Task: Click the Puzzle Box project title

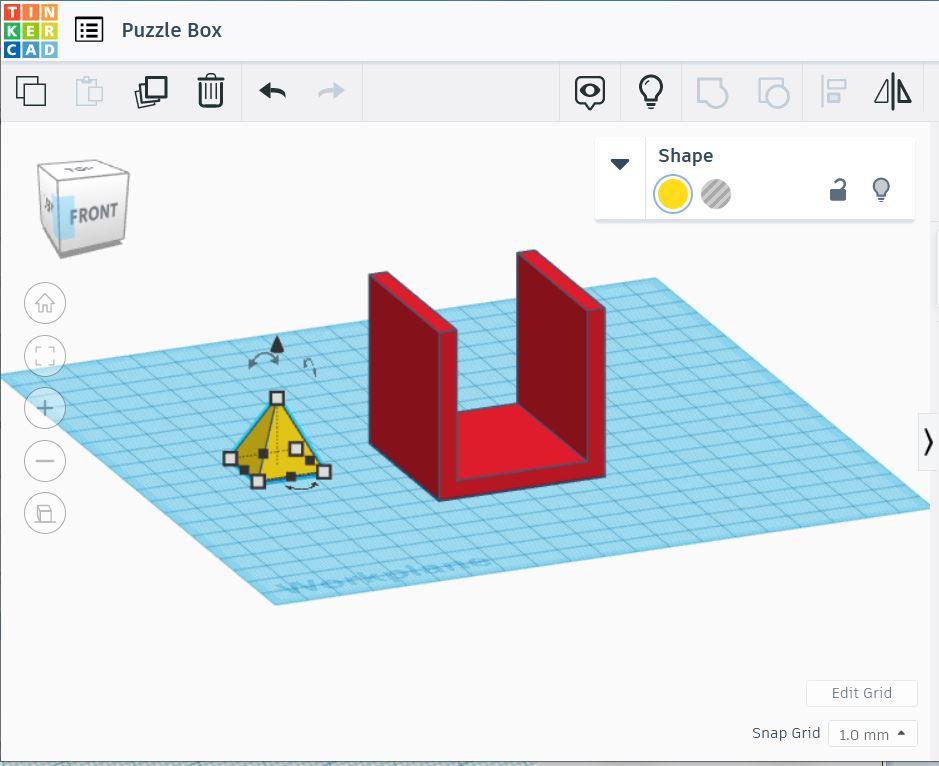Action: pos(172,30)
